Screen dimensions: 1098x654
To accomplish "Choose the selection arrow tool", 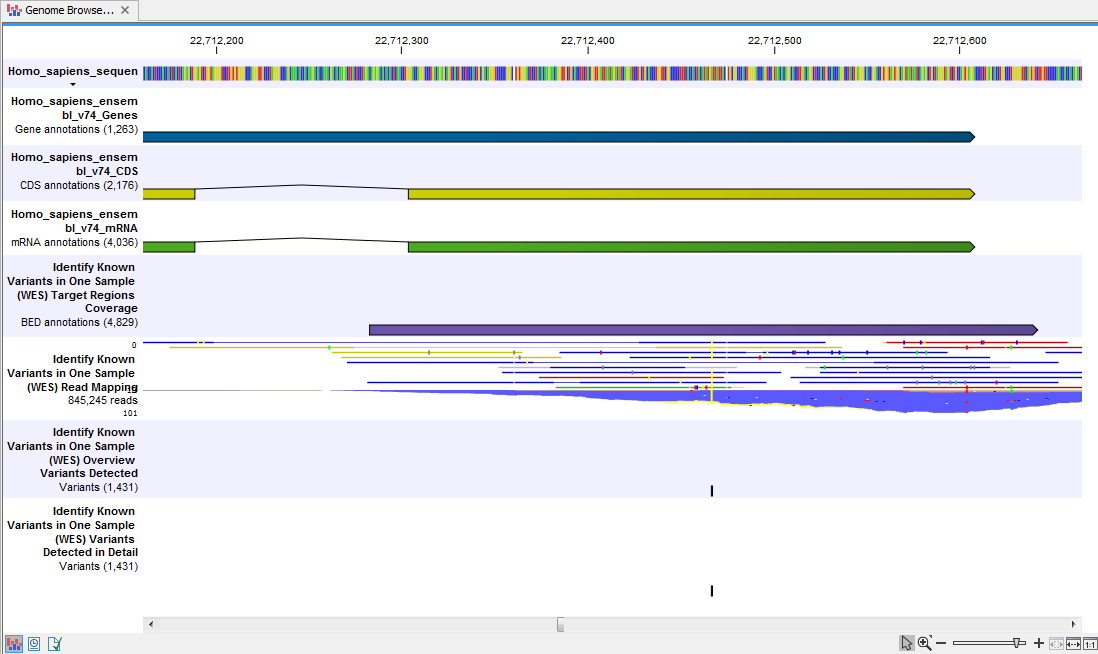I will (907, 642).
